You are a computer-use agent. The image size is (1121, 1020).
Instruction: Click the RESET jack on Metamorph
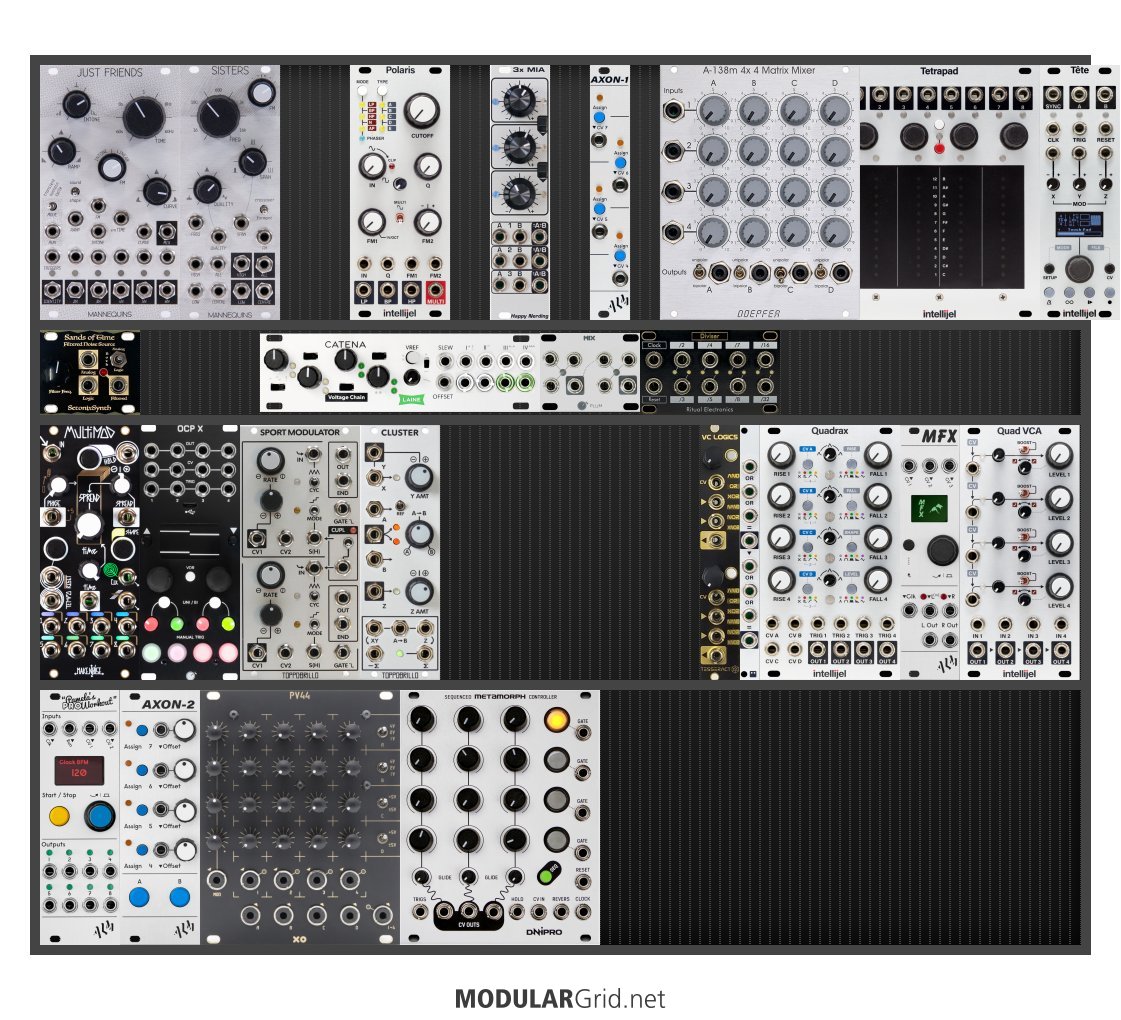point(583,883)
